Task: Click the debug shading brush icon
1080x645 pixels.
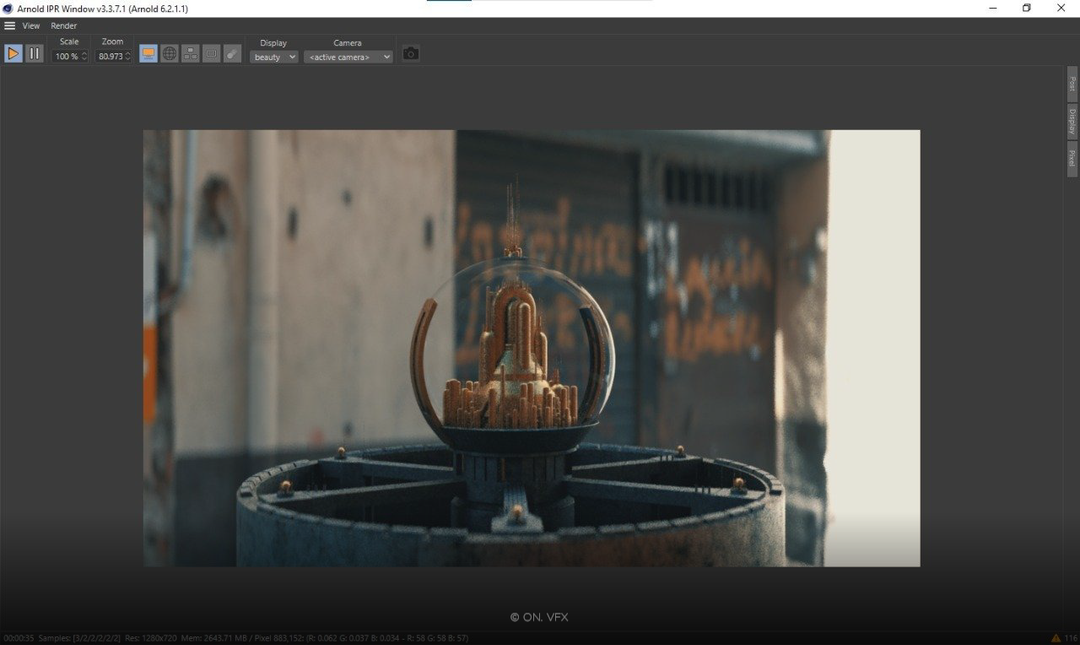Action: pos(232,53)
